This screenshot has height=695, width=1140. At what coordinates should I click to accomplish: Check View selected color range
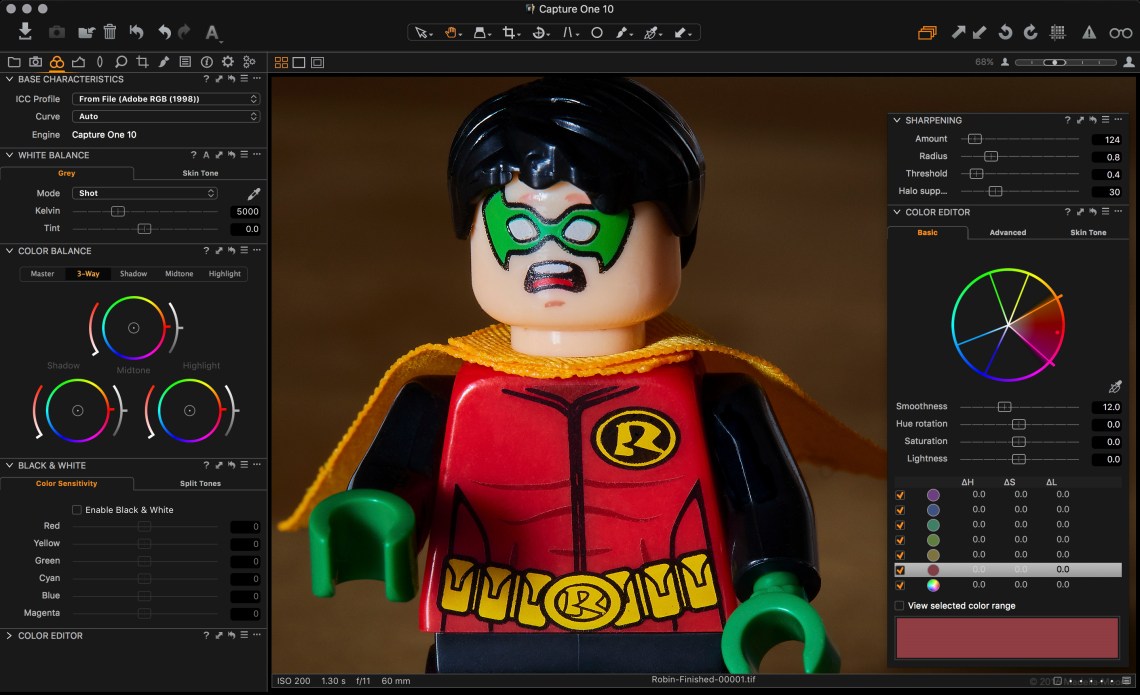(x=899, y=606)
